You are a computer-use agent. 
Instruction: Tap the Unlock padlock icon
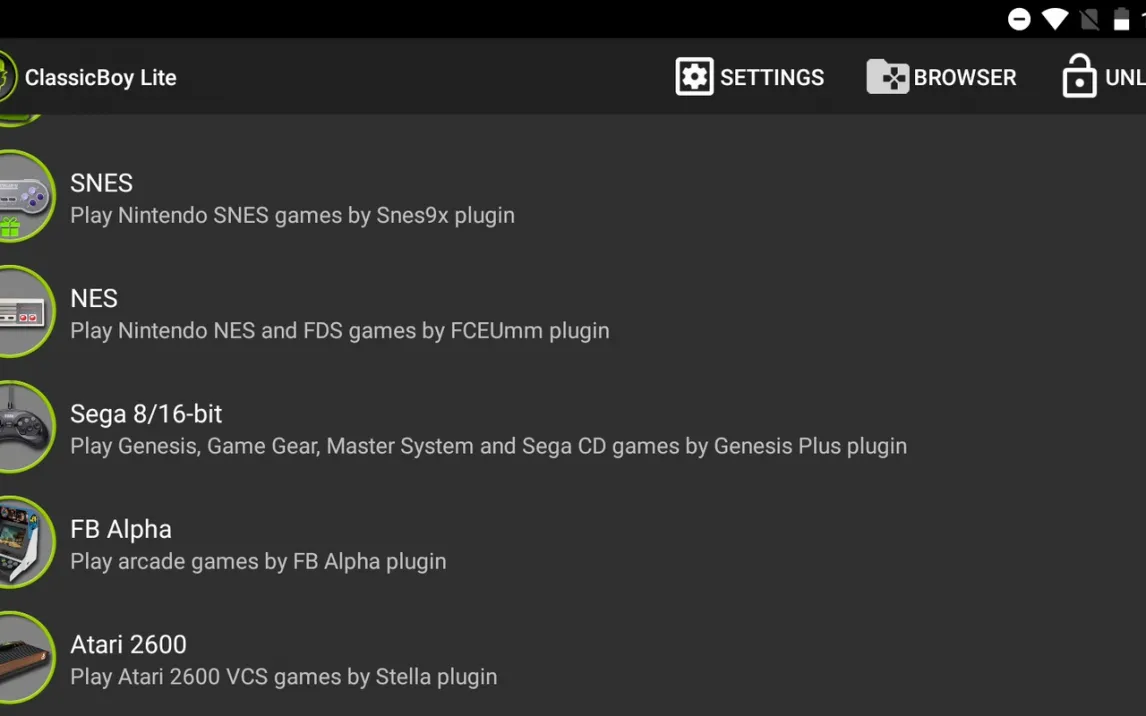point(1079,76)
